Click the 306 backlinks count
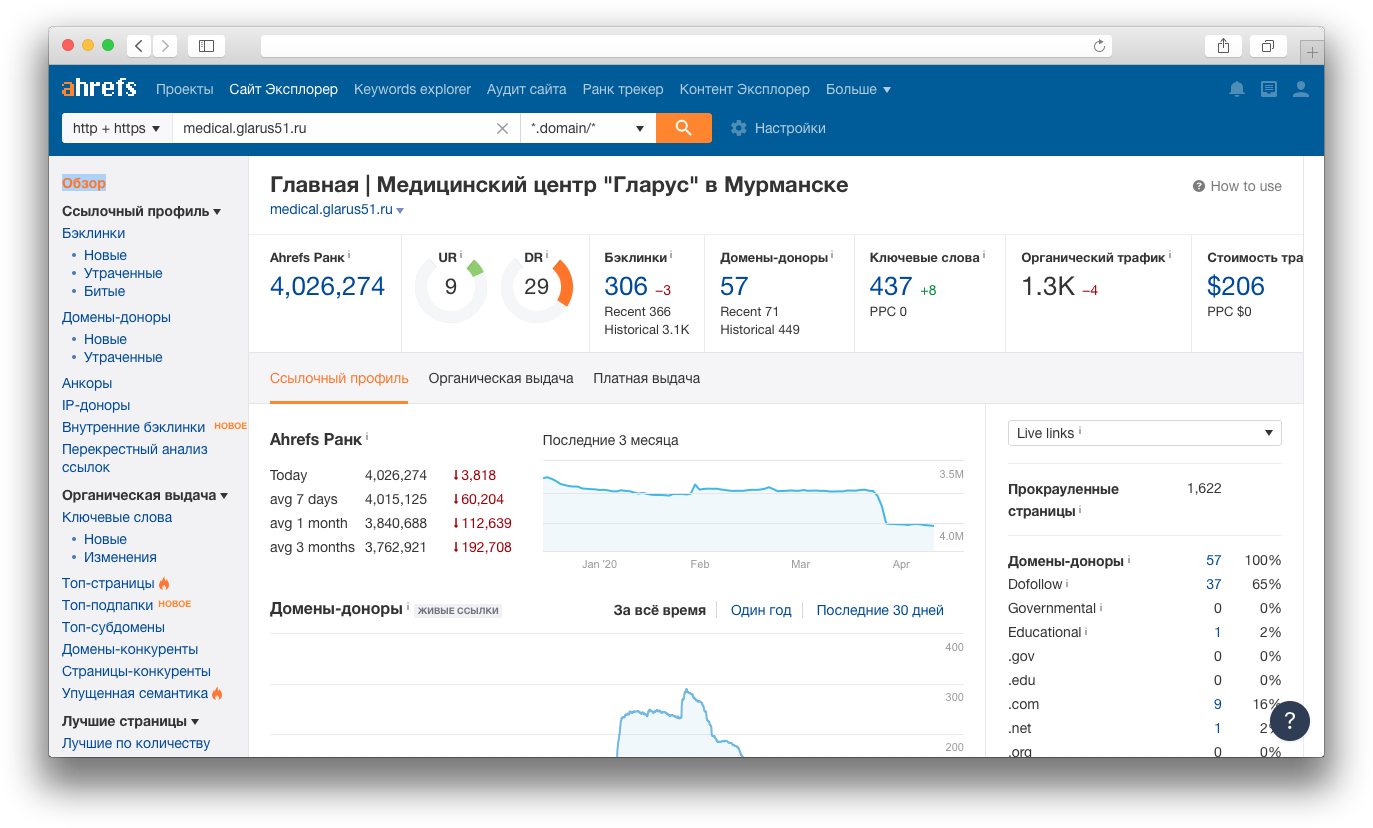The height and width of the screenshot is (828, 1373). (626, 286)
